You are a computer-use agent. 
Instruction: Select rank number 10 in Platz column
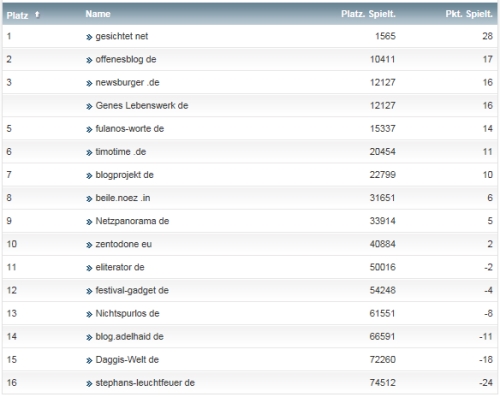(x=12, y=244)
